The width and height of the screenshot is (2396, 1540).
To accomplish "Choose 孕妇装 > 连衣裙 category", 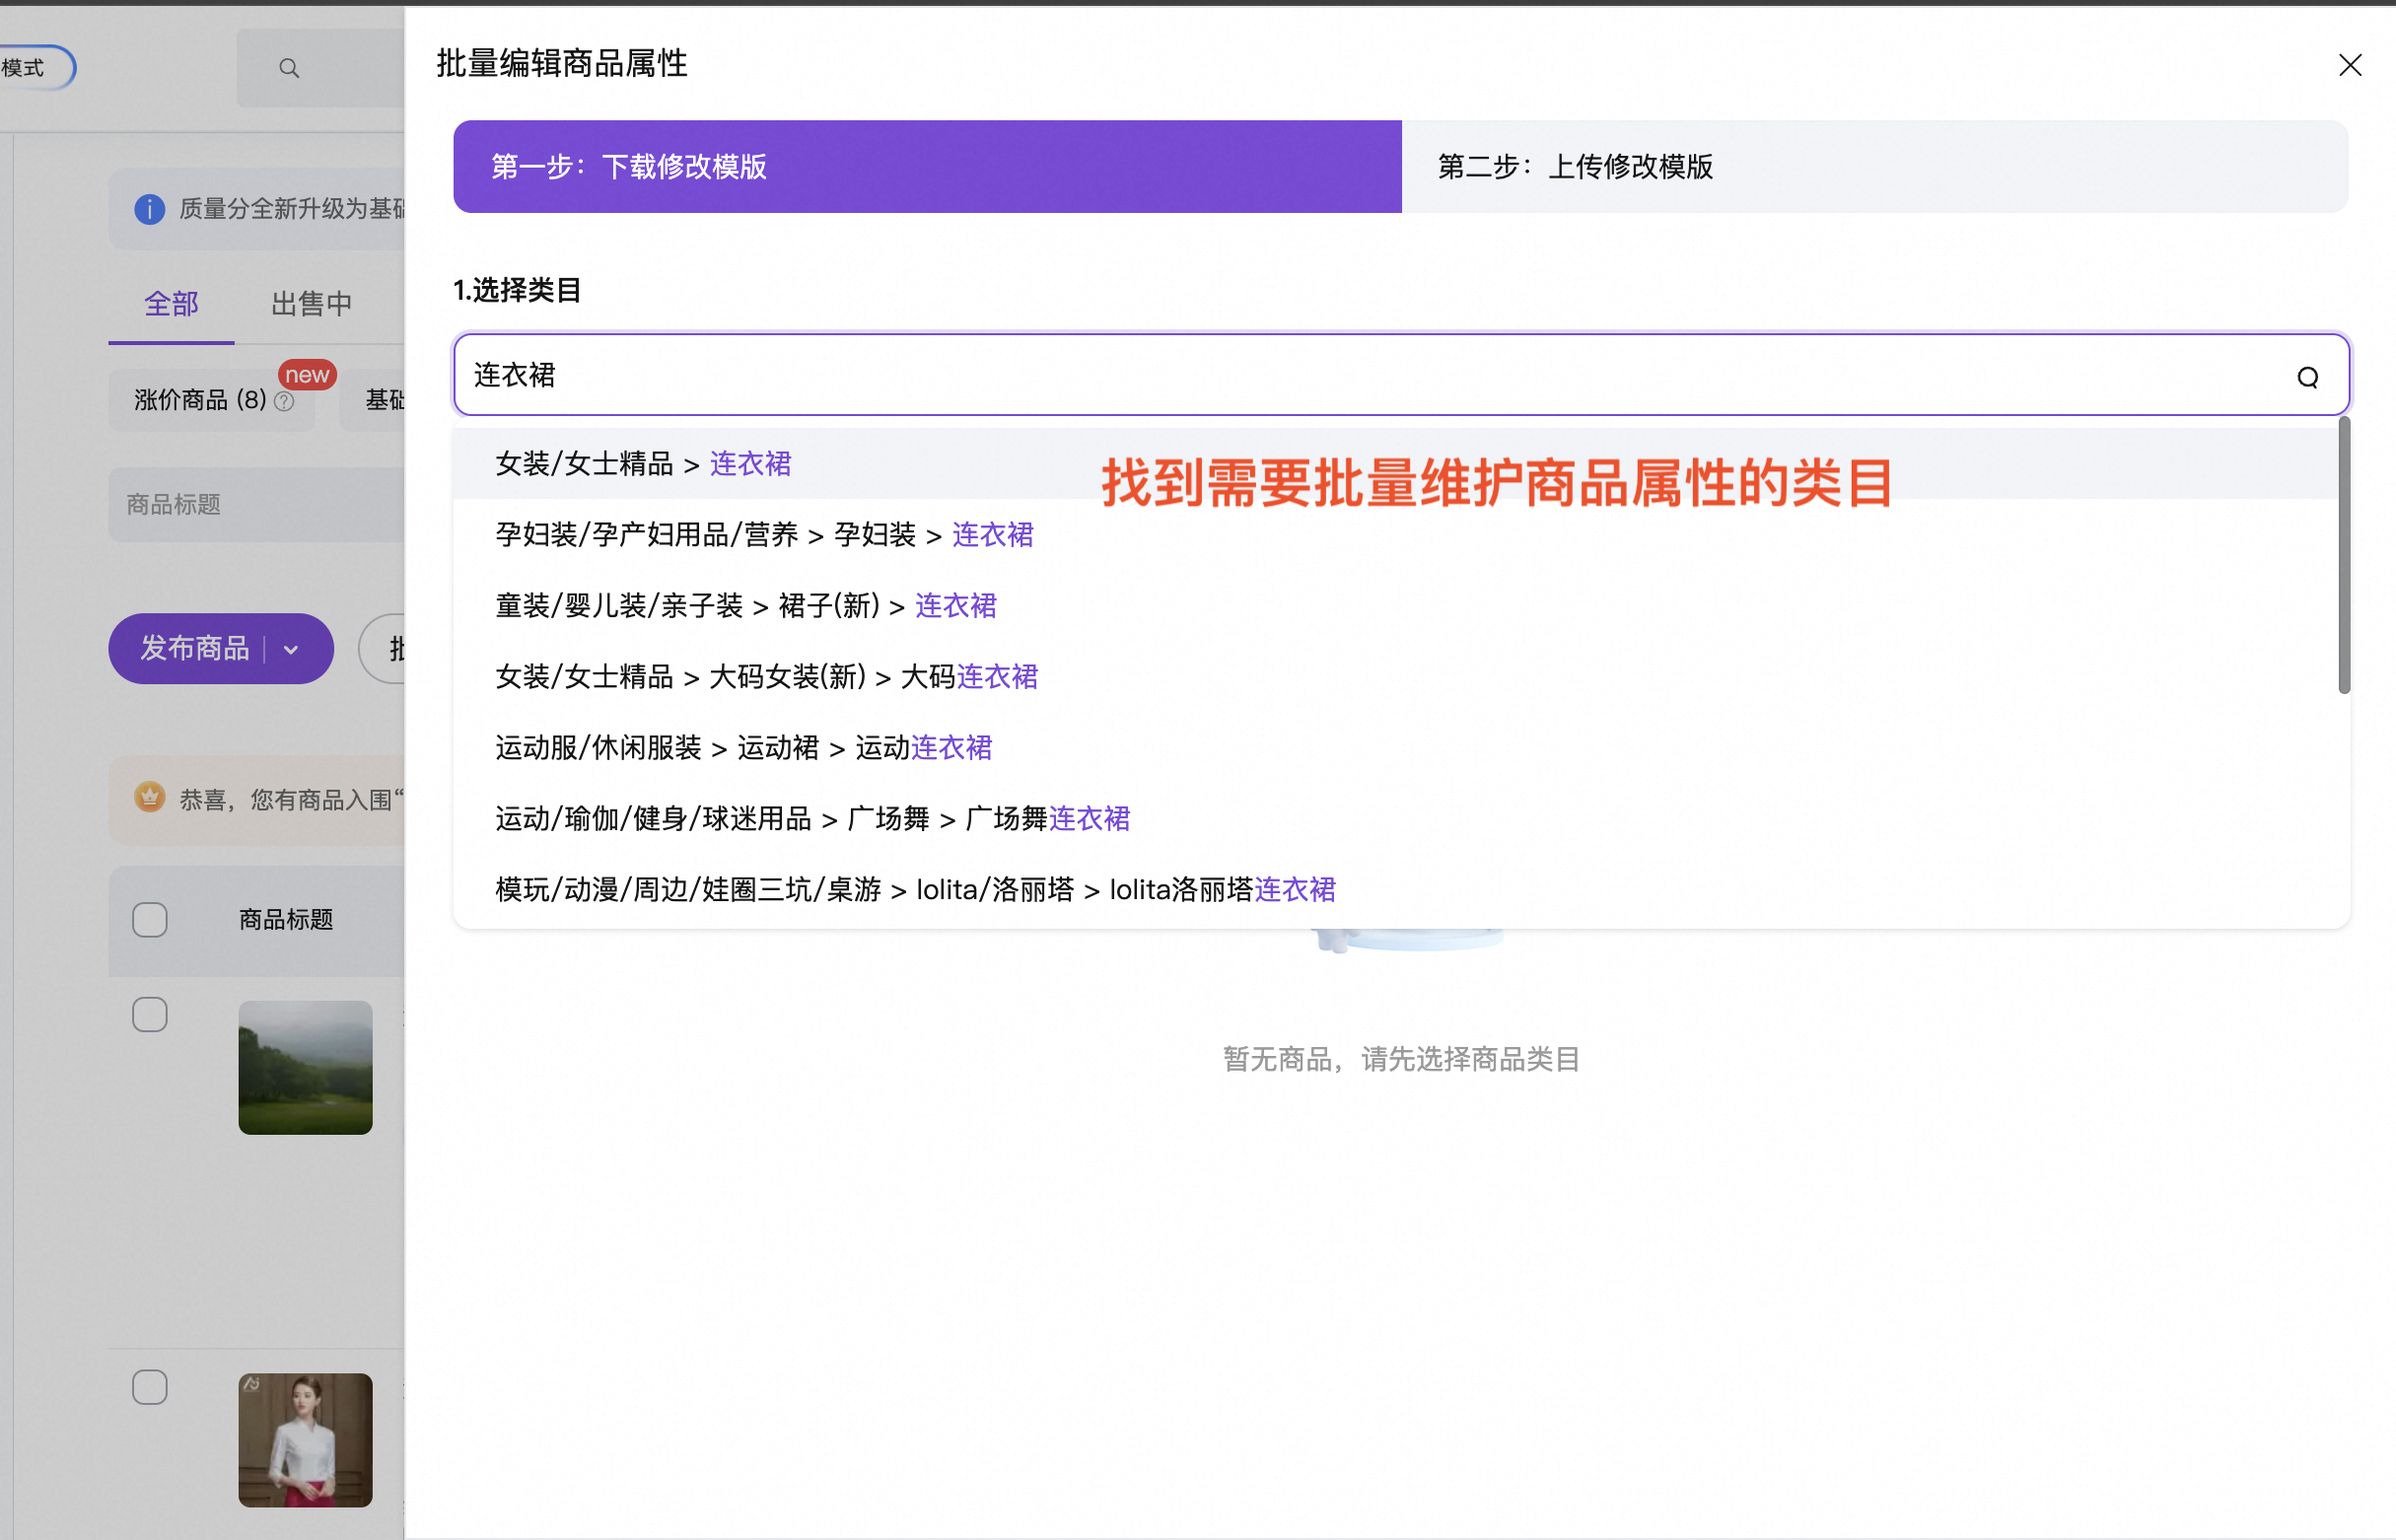I will pyautogui.click(x=1395, y=534).
